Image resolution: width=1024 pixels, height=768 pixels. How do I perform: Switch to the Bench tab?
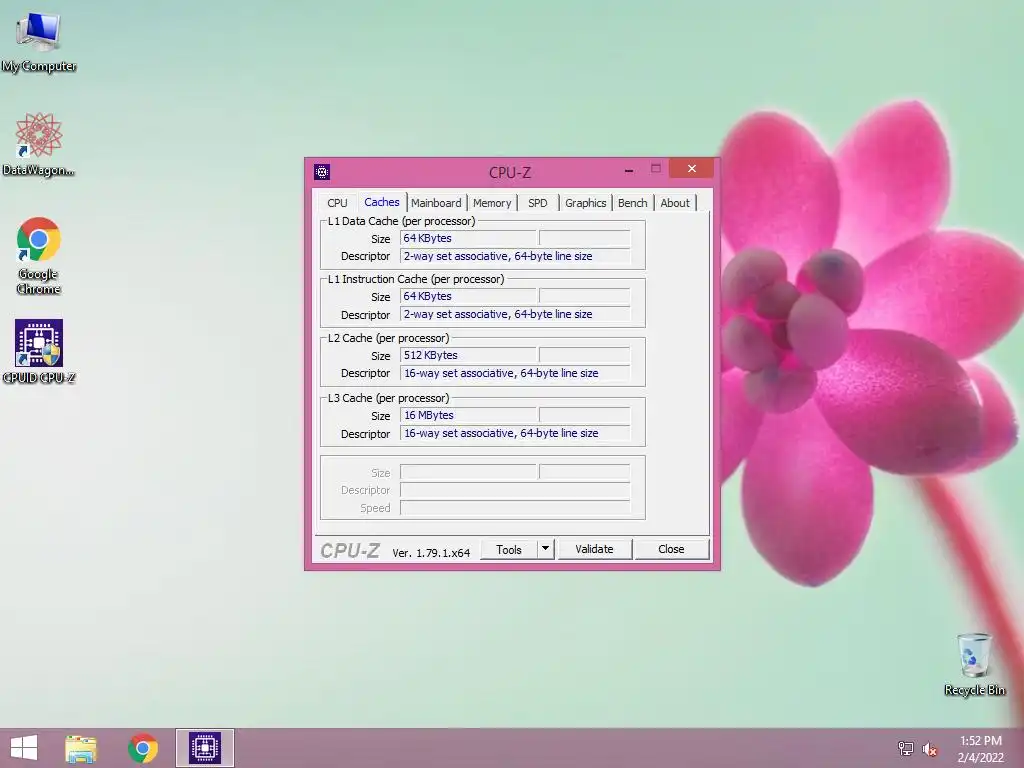pyautogui.click(x=632, y=203)
